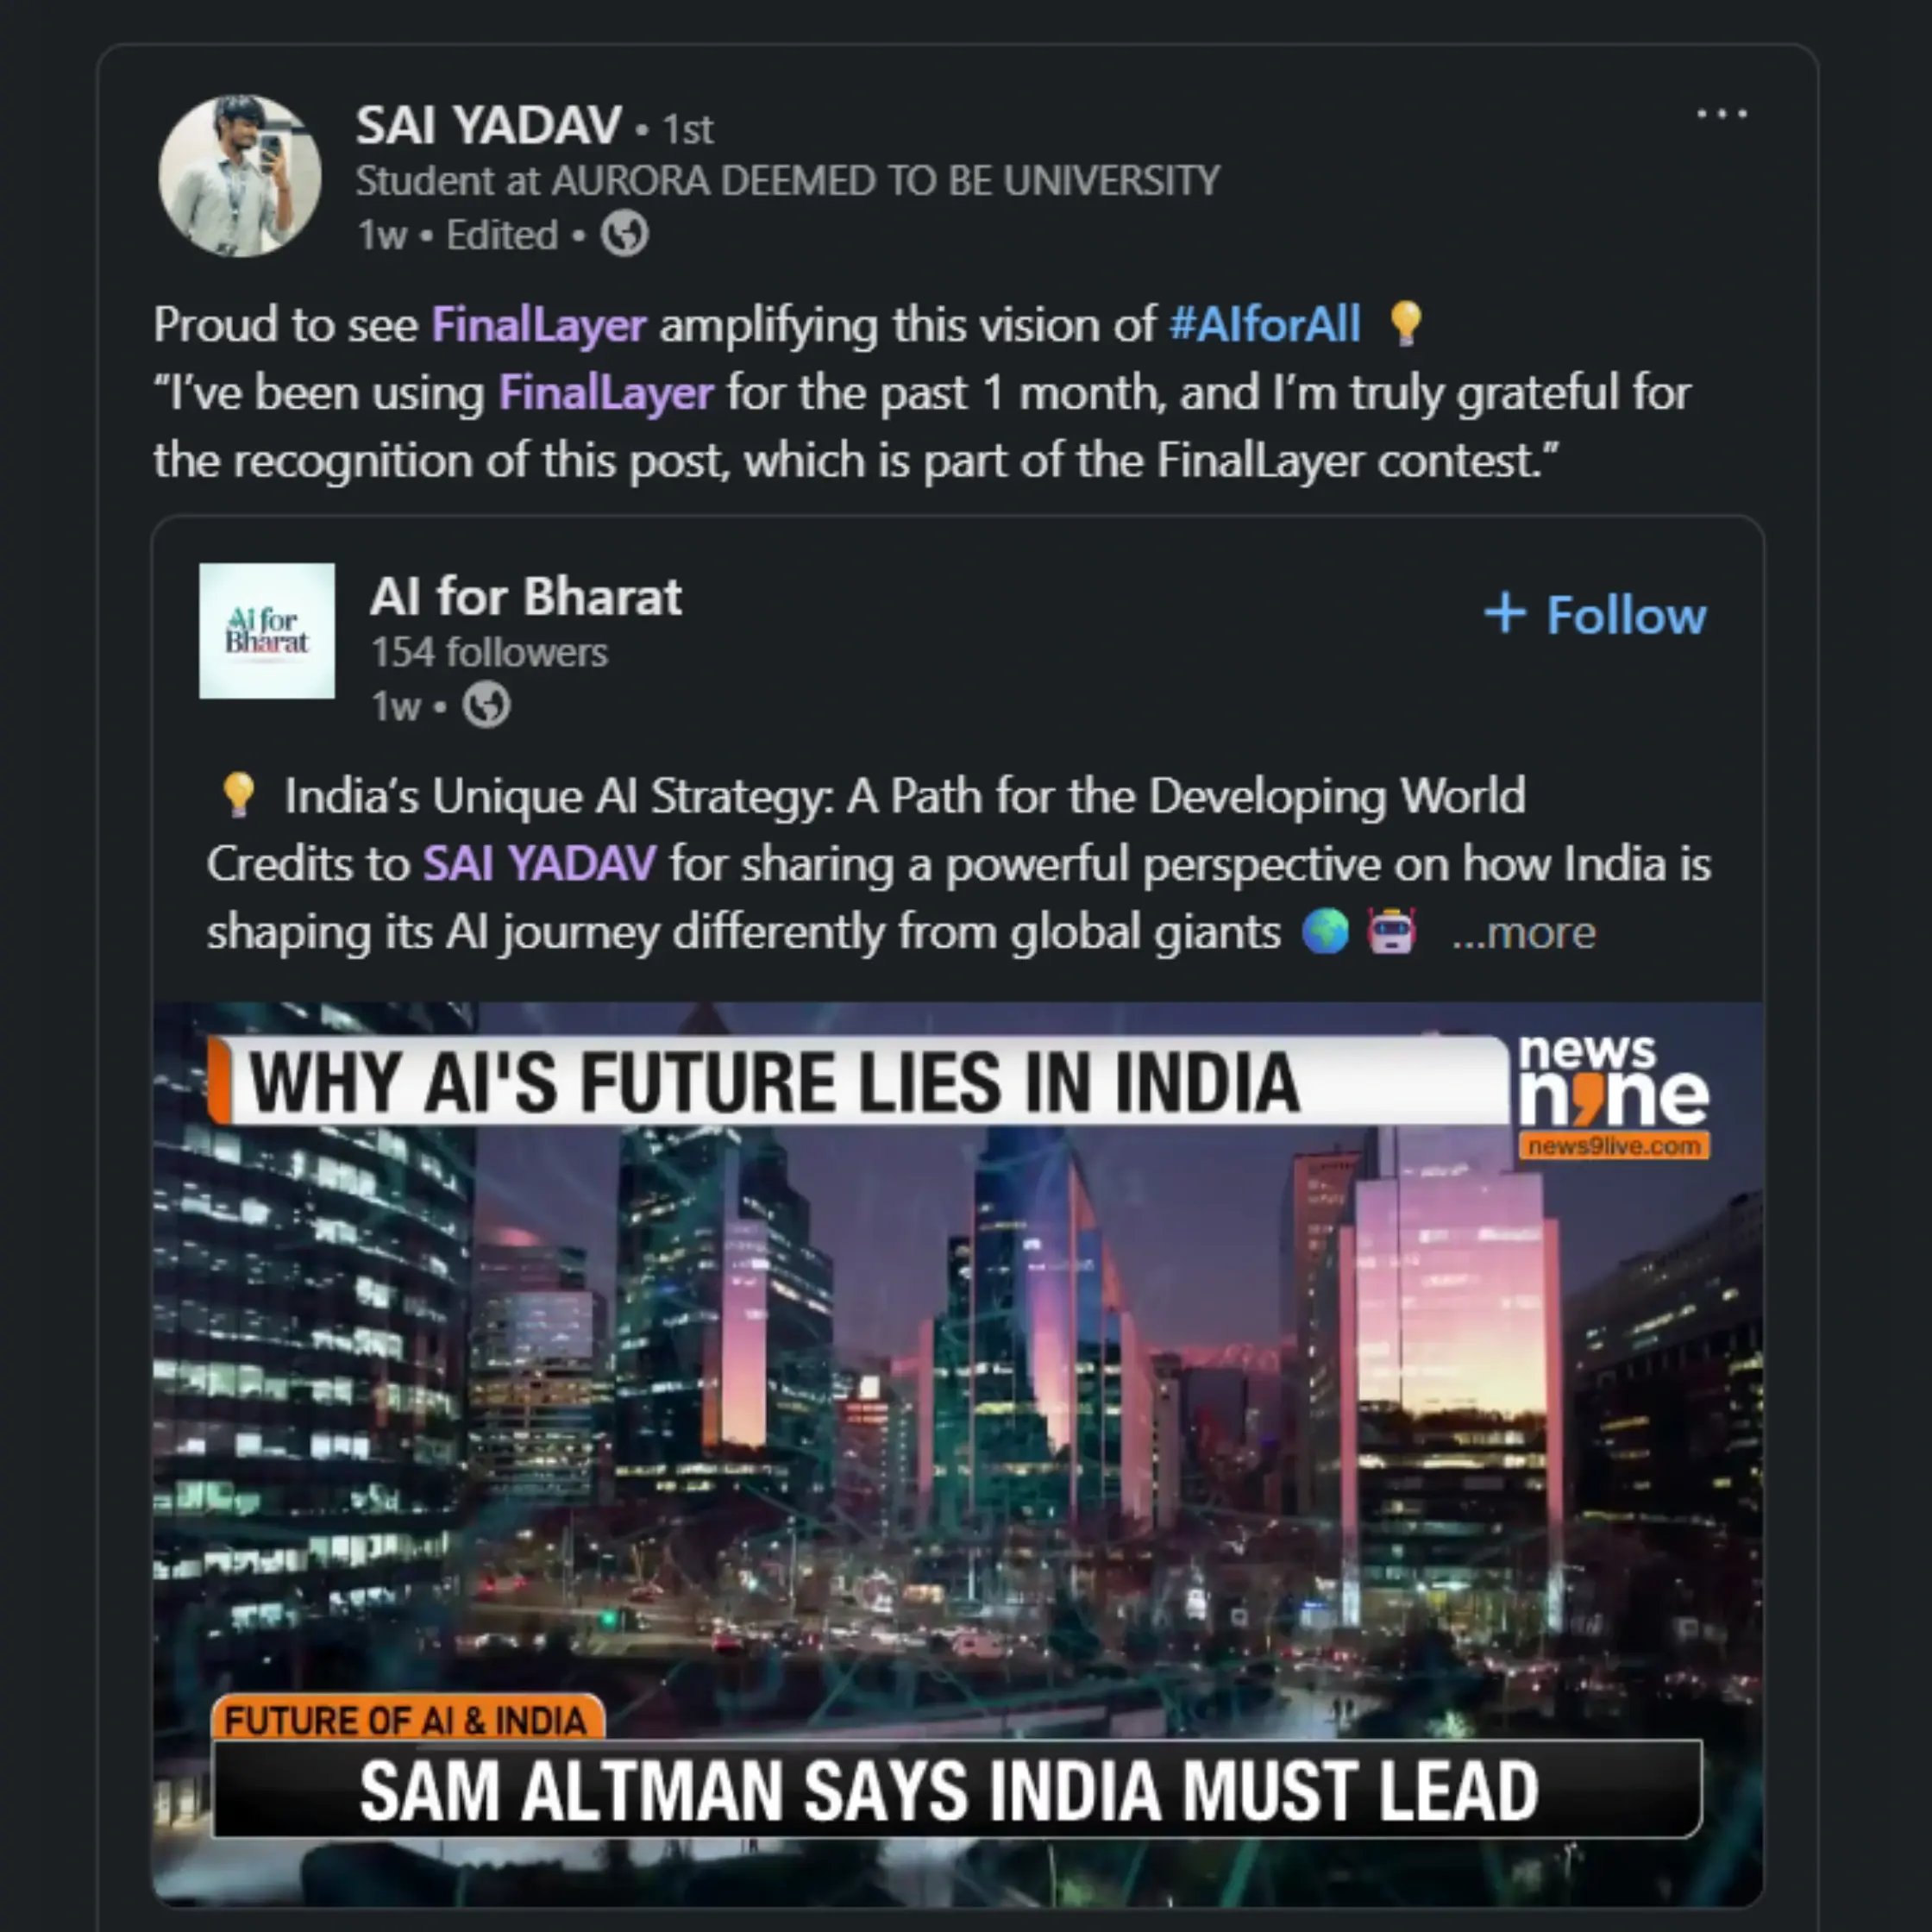Open the FinalLayer mention after 'I've been using'
Image resolution: width=1932 pixels, height=1932 pixels.
[x=606, y=392]
